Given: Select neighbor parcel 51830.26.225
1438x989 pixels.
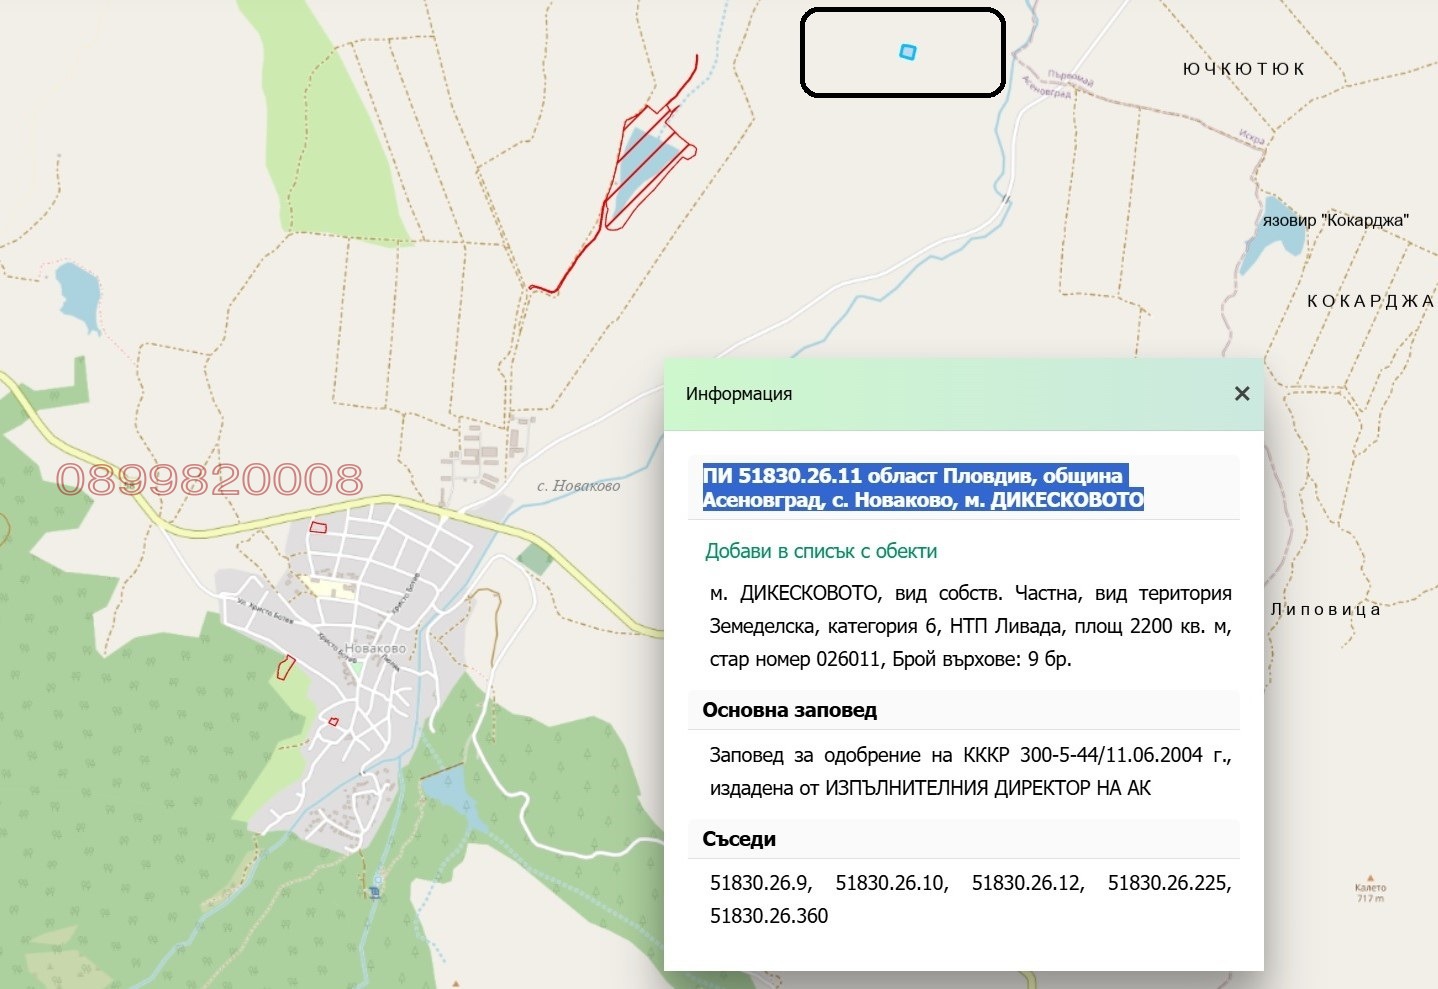Looking at the screenshot, I should [1167, 883].
